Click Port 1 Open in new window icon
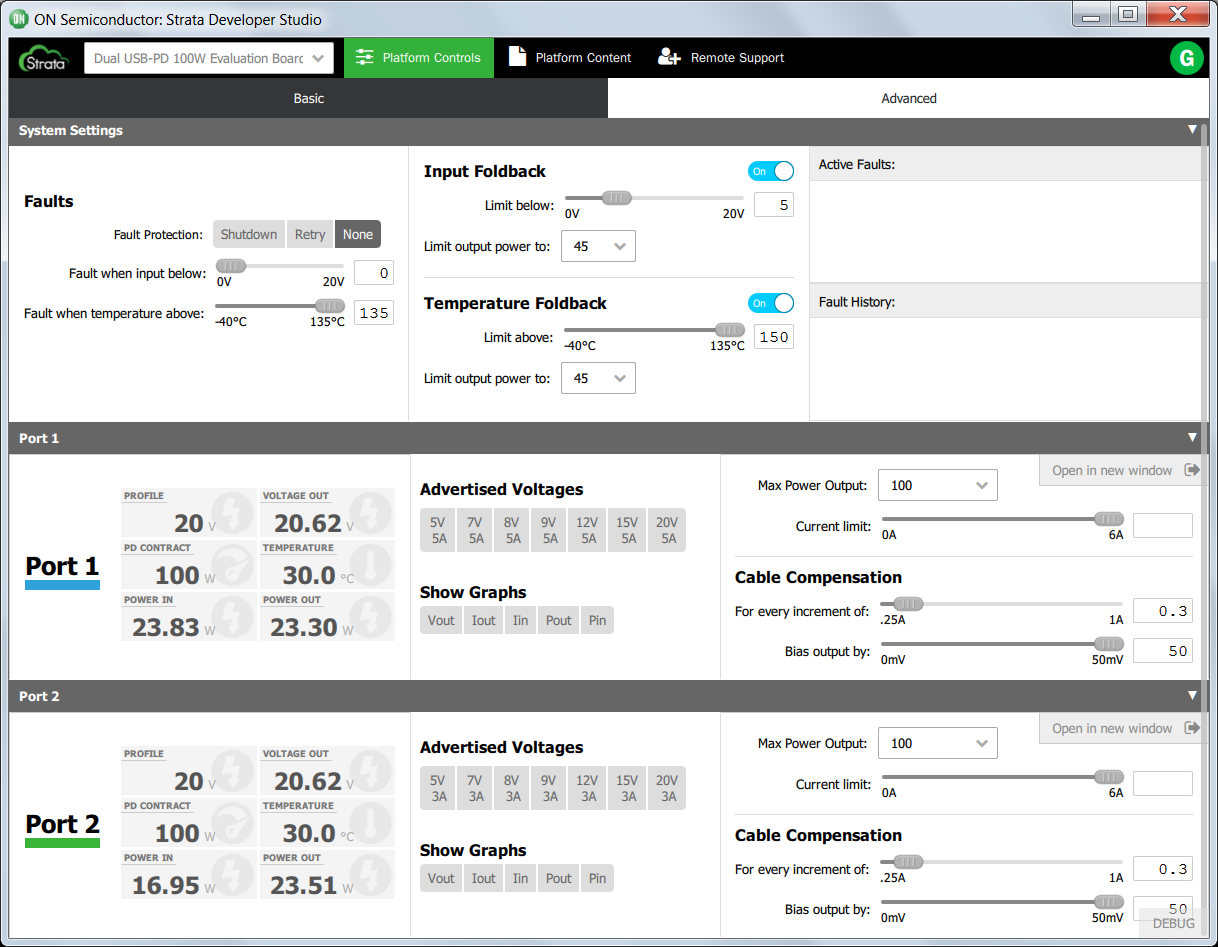Image resolution: width=1218 pixels, height=947 pixels. (1191, 470)
